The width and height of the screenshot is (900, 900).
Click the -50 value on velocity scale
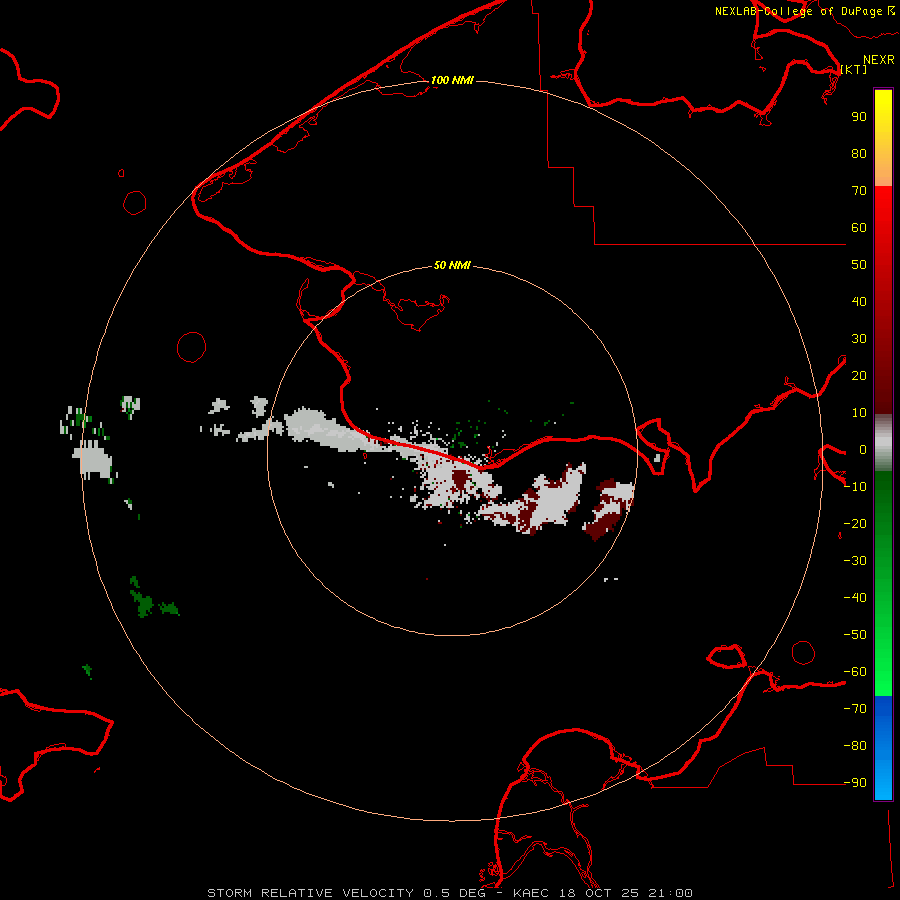pos(855,635)
